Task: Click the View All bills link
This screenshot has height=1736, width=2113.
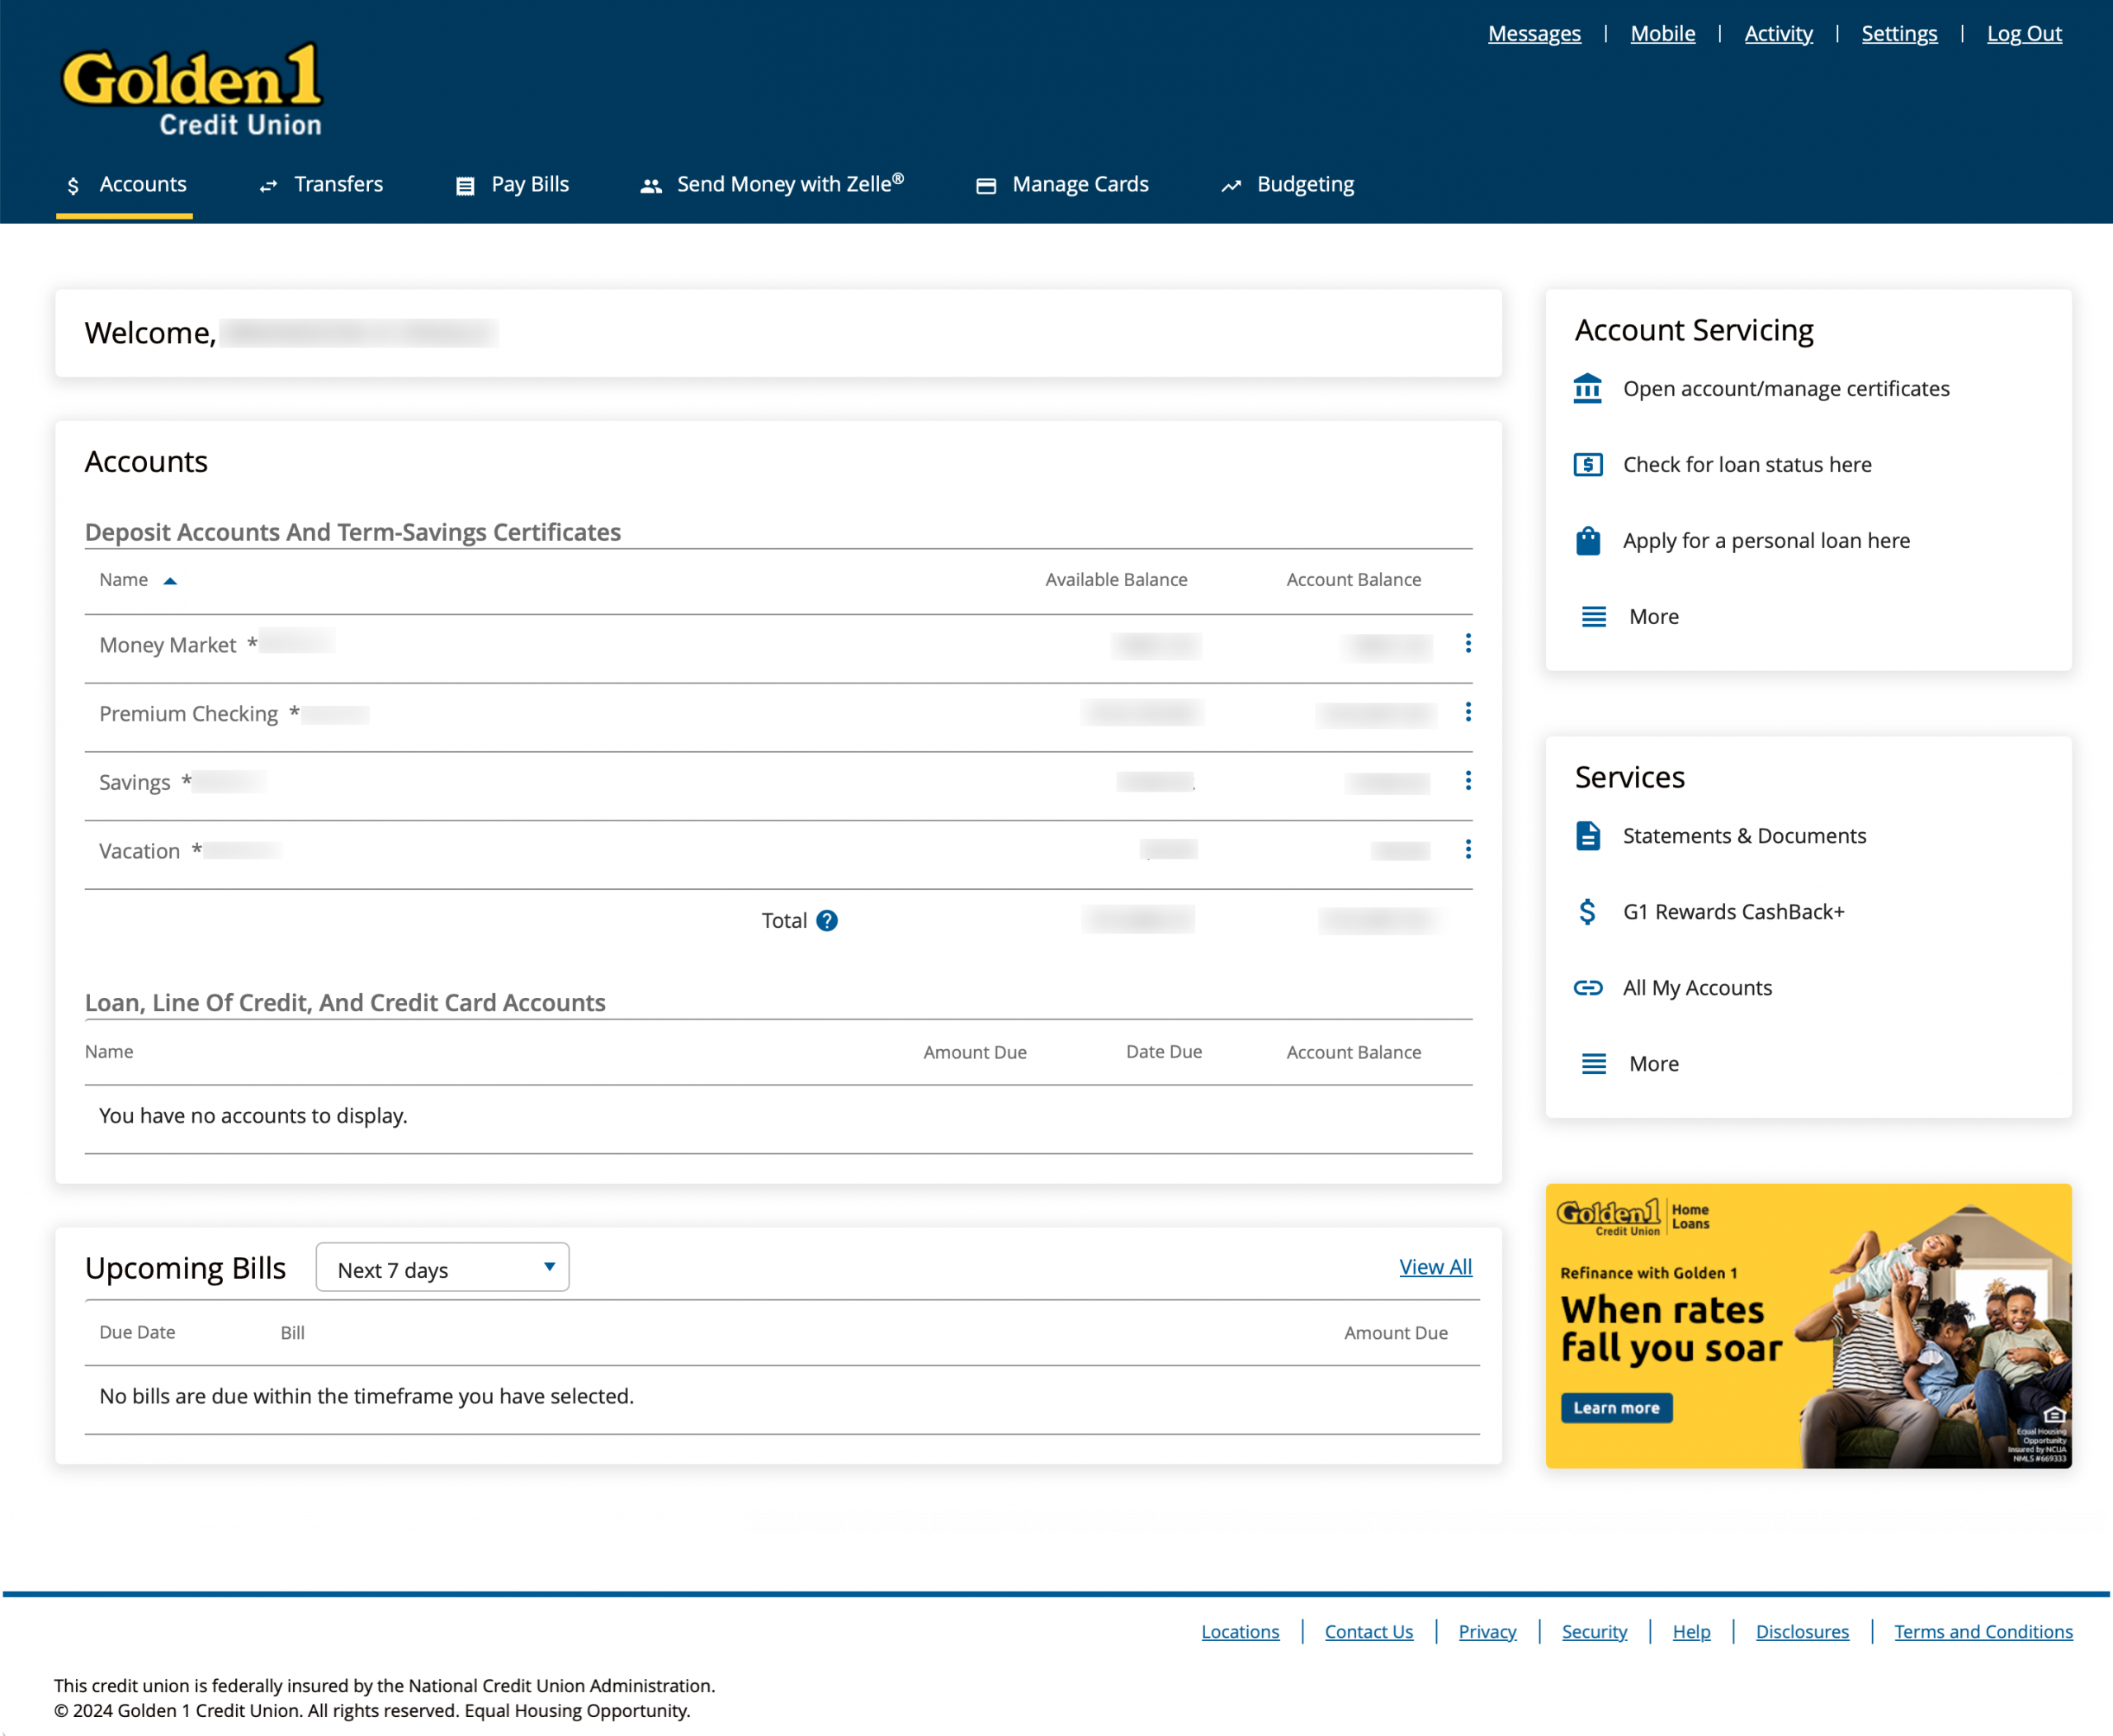Action: click(x=1435, y=1267)
